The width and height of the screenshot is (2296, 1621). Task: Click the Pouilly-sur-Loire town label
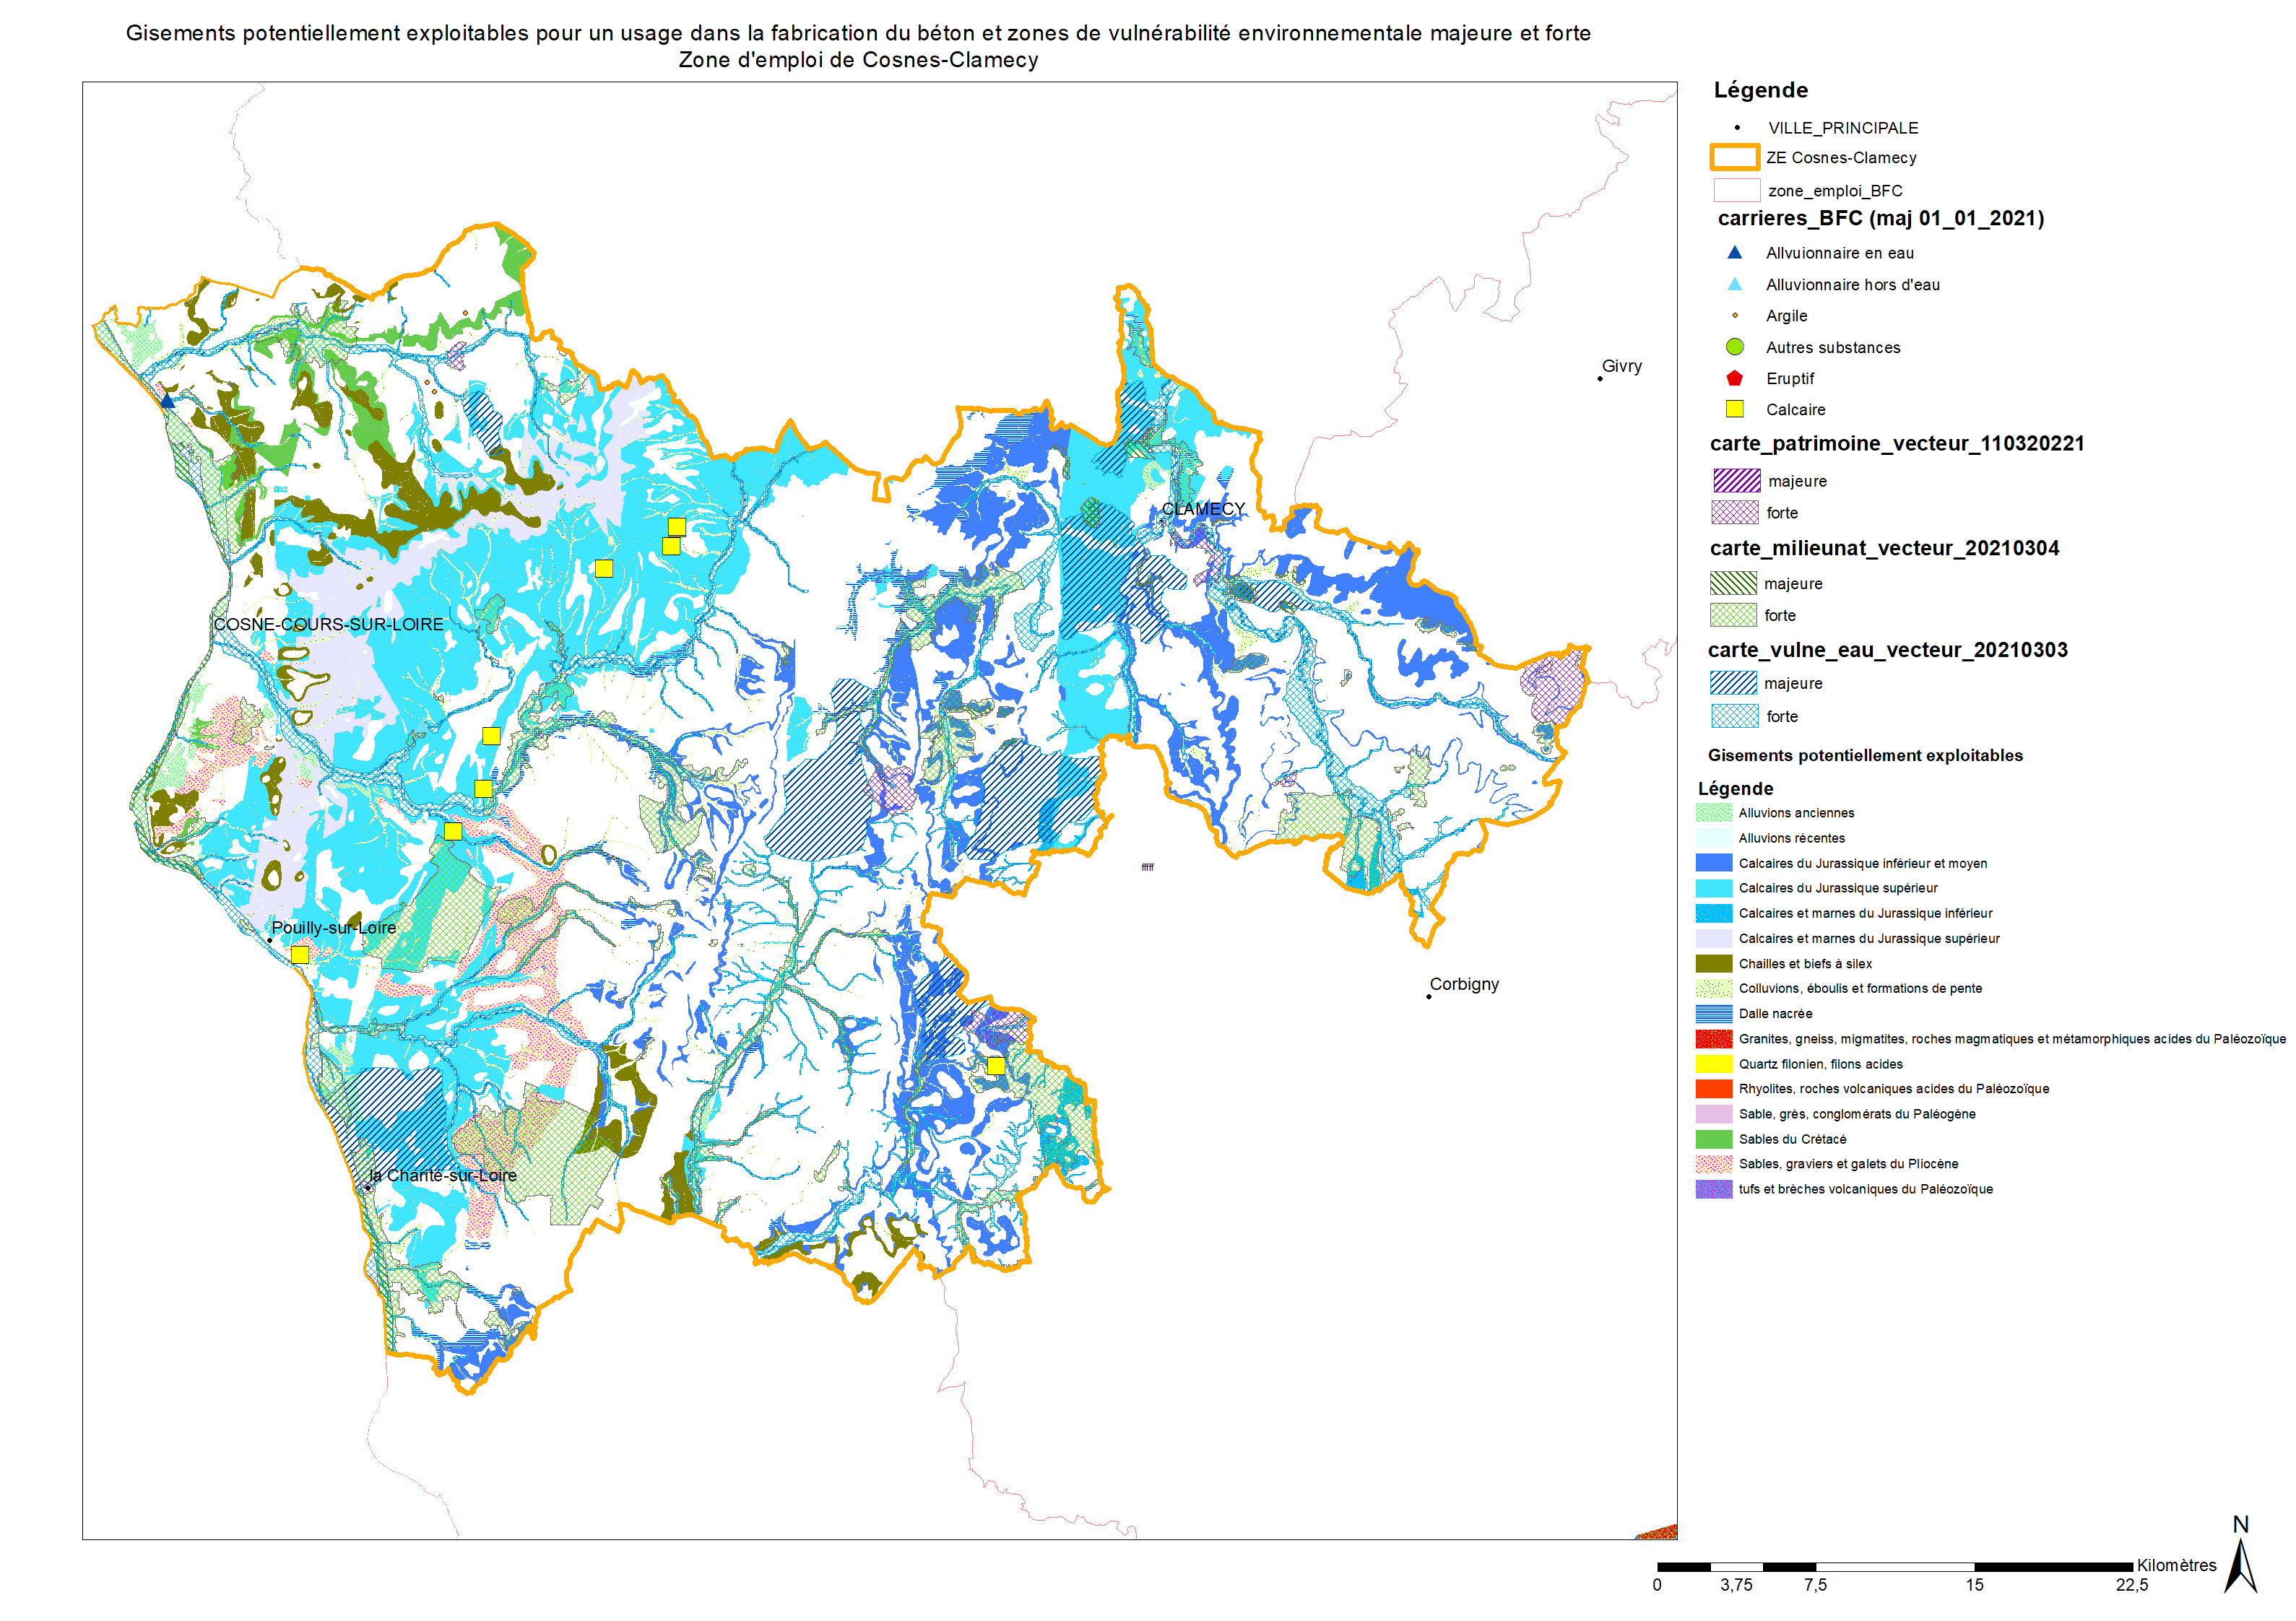[x=333, y=928]
